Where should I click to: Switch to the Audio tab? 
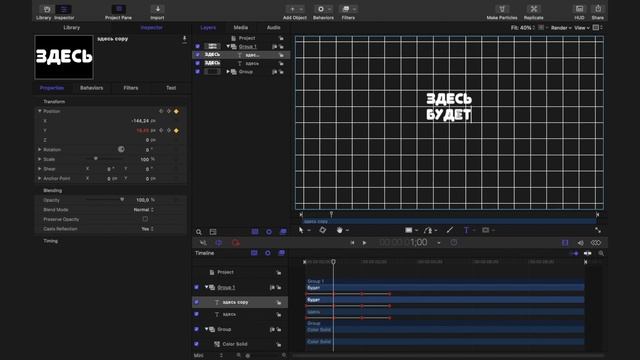(x=273, y=28)
